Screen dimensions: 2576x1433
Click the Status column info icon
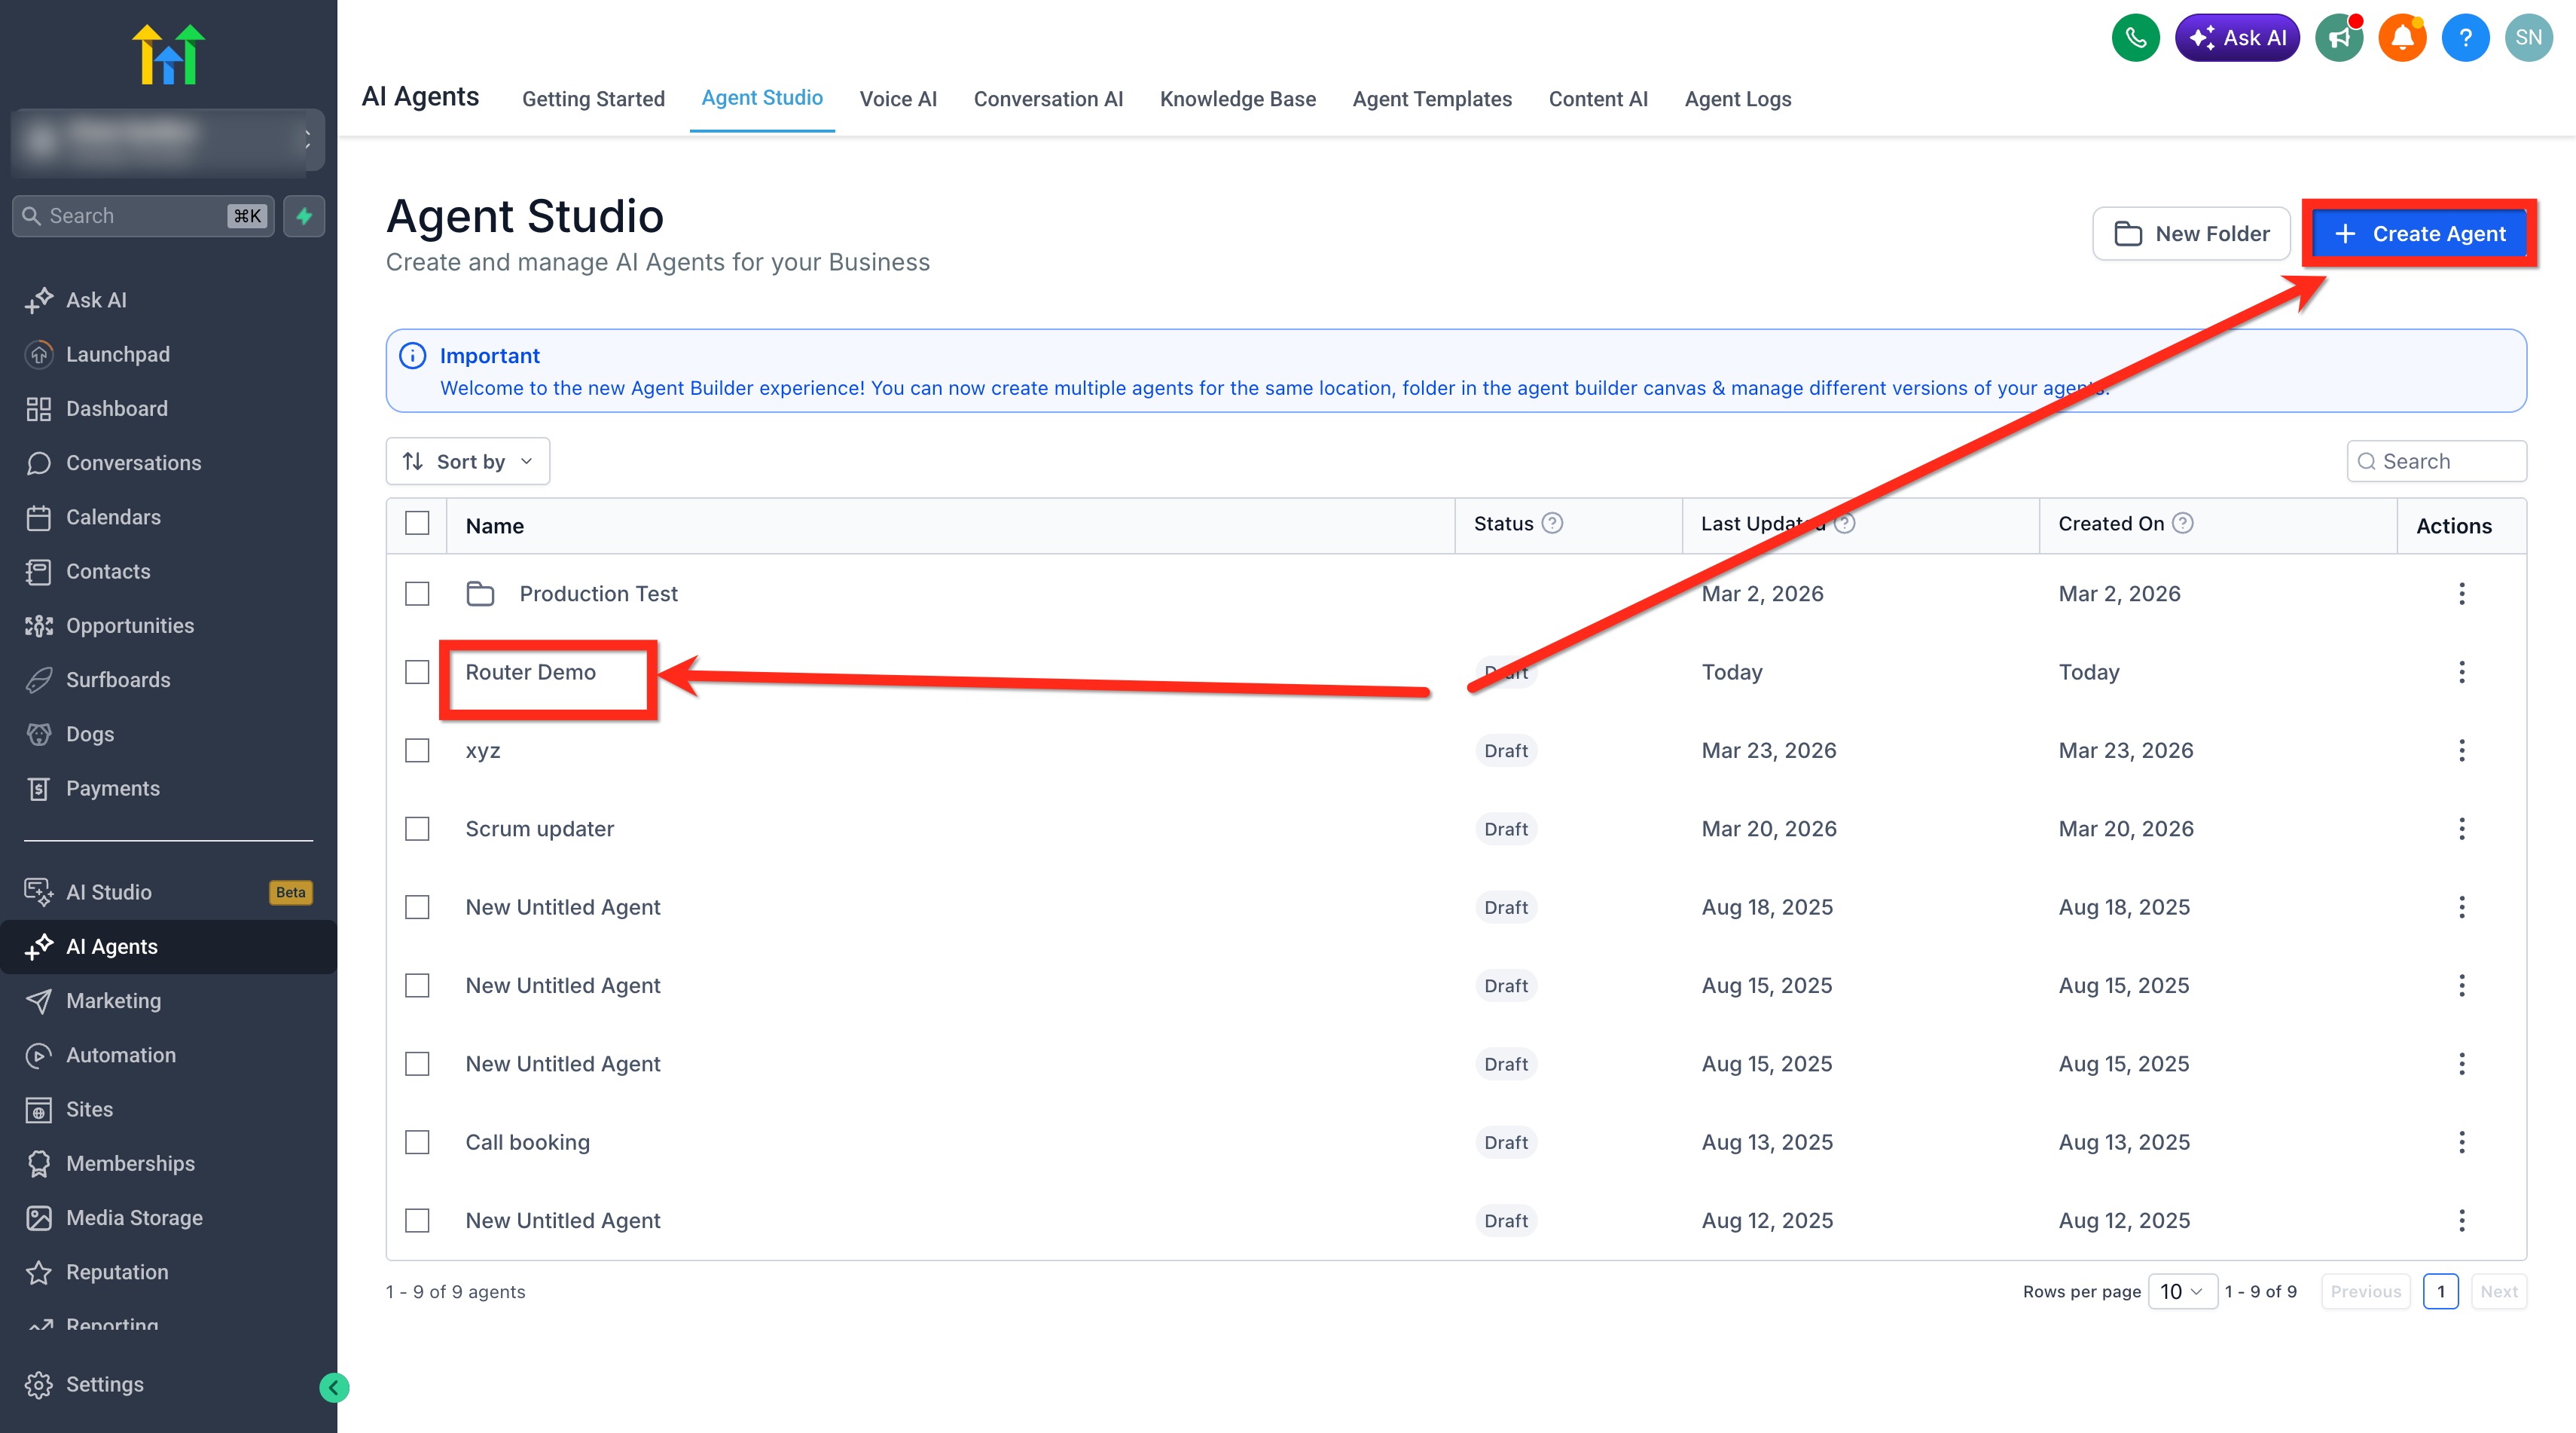click(x=1552, y=523)
